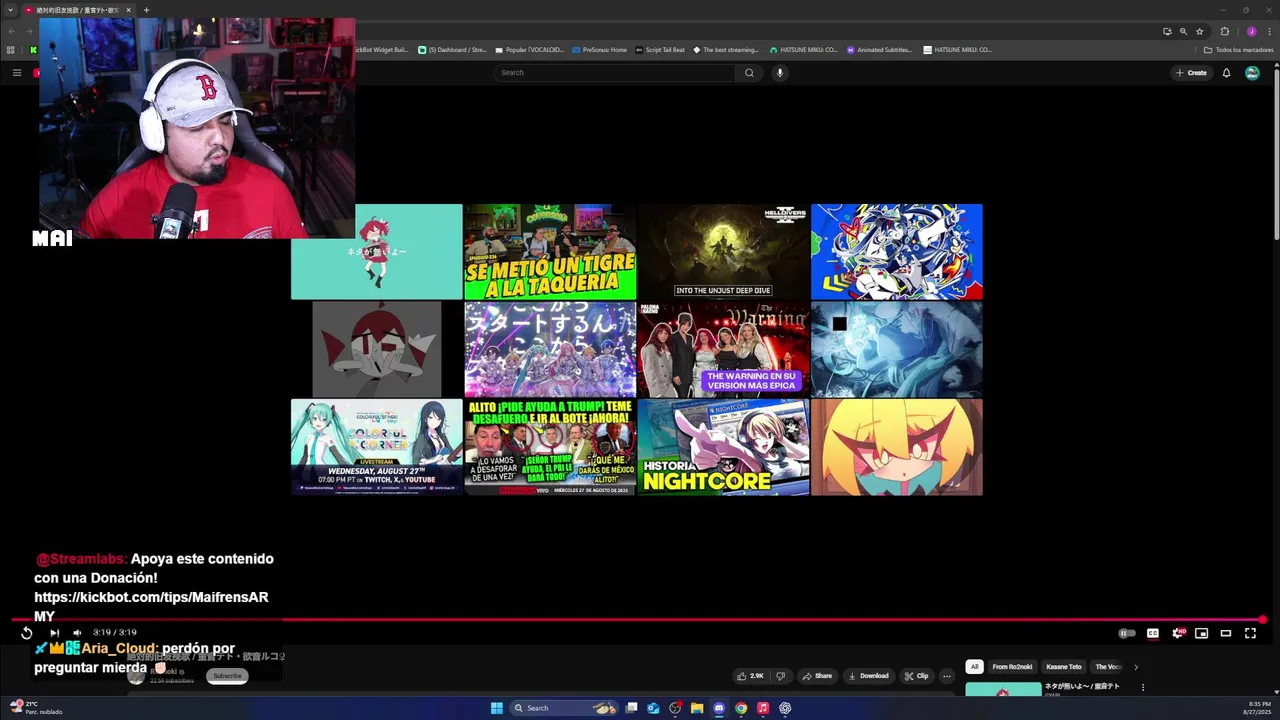Screen dimensions: 1280x720
Task: Select the From Ro2noki chip
Action: [x=1012, y=667]
